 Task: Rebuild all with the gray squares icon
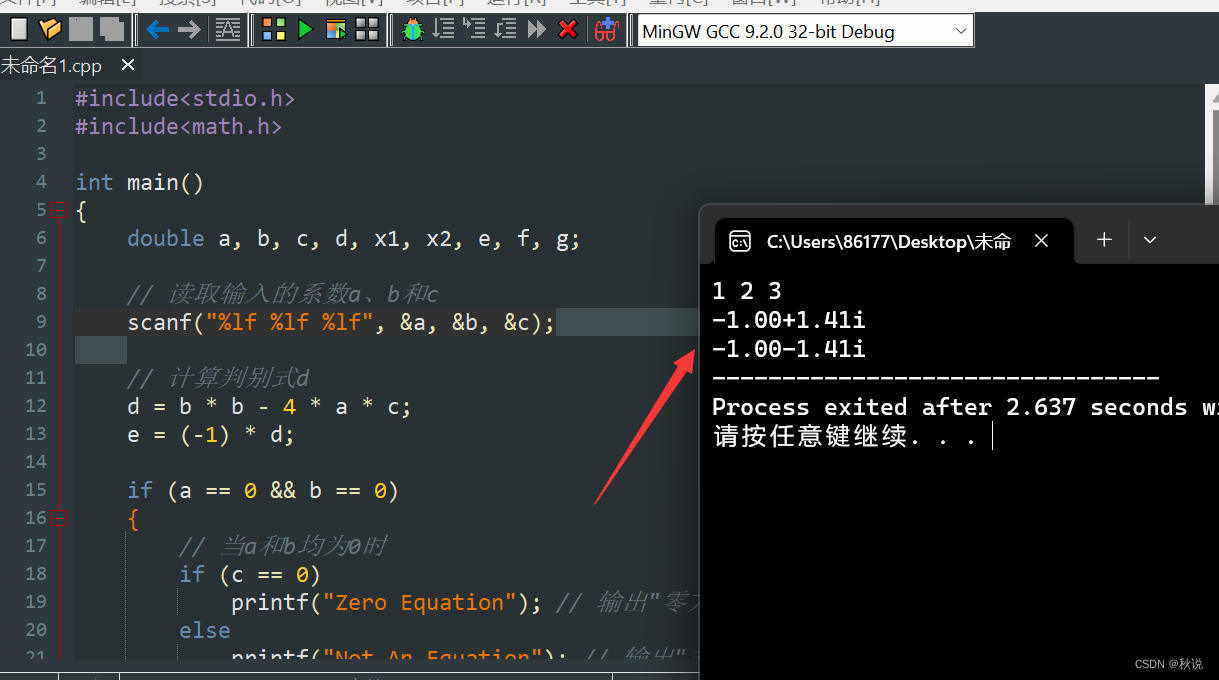click(x=367, y=30)
